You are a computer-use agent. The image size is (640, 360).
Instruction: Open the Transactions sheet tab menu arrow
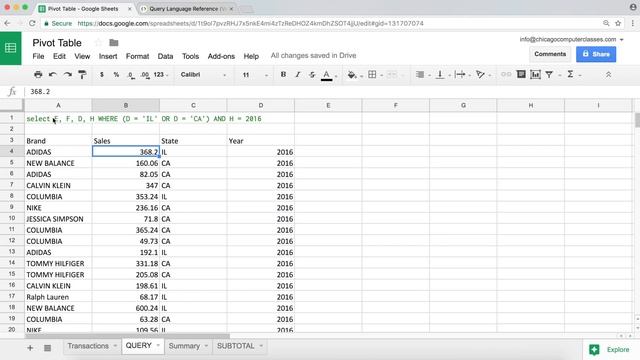[x=115, y=346]
